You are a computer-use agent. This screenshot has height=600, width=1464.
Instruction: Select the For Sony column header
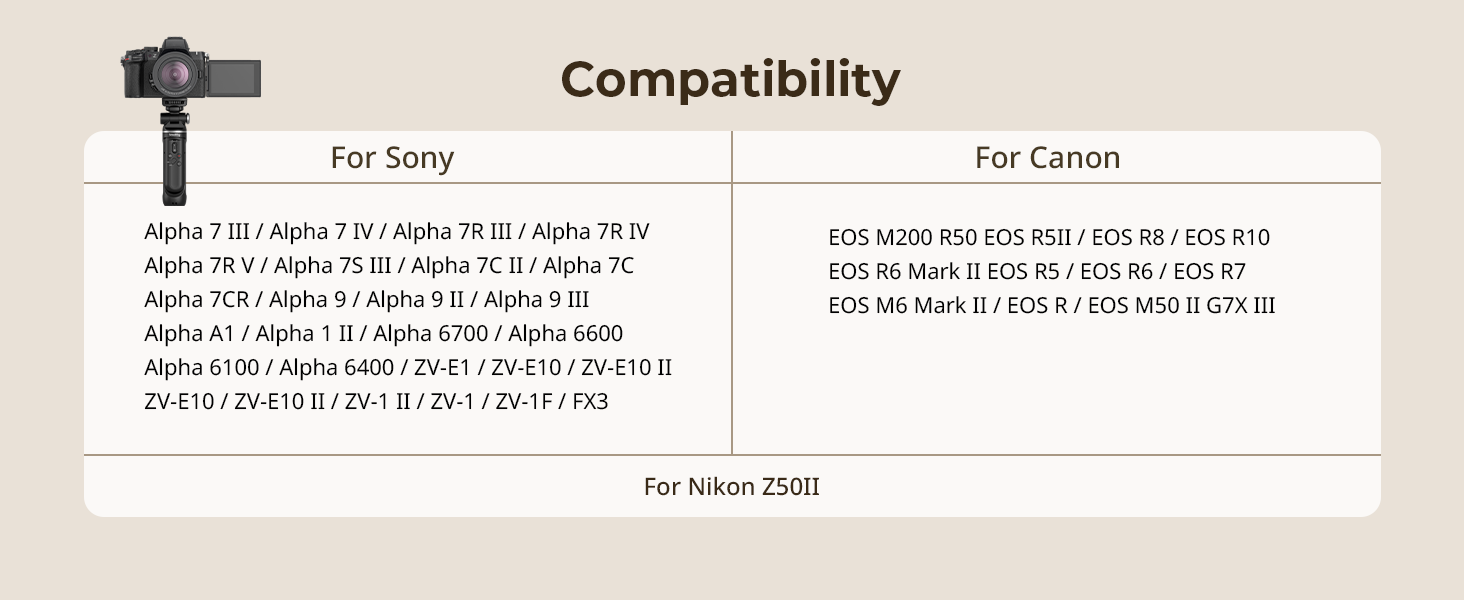pos(392,158)
